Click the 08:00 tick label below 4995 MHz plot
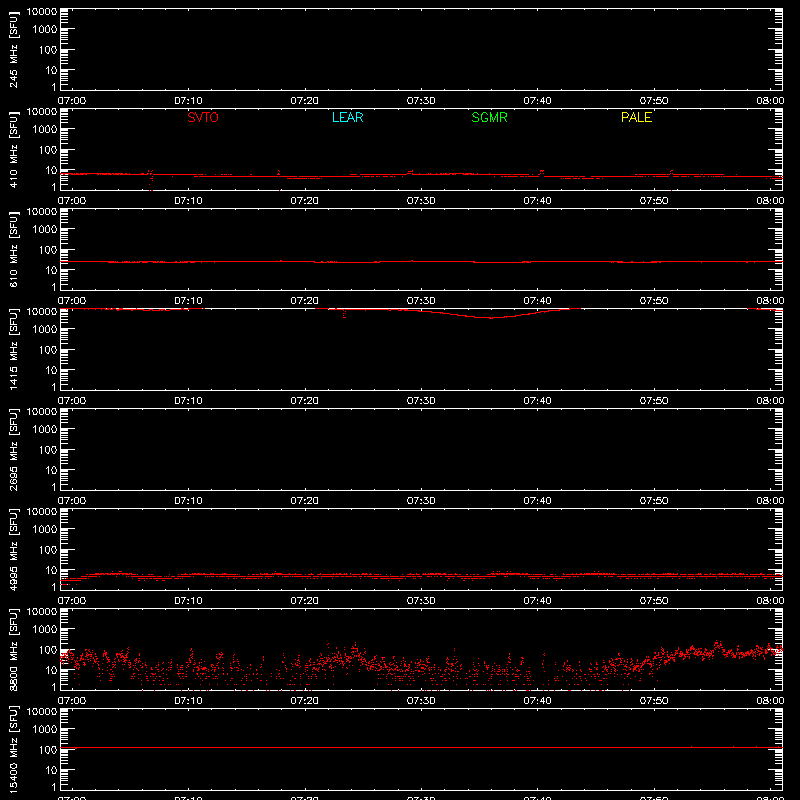This screenshot has width=800, height=800. (x=770, y=601)
